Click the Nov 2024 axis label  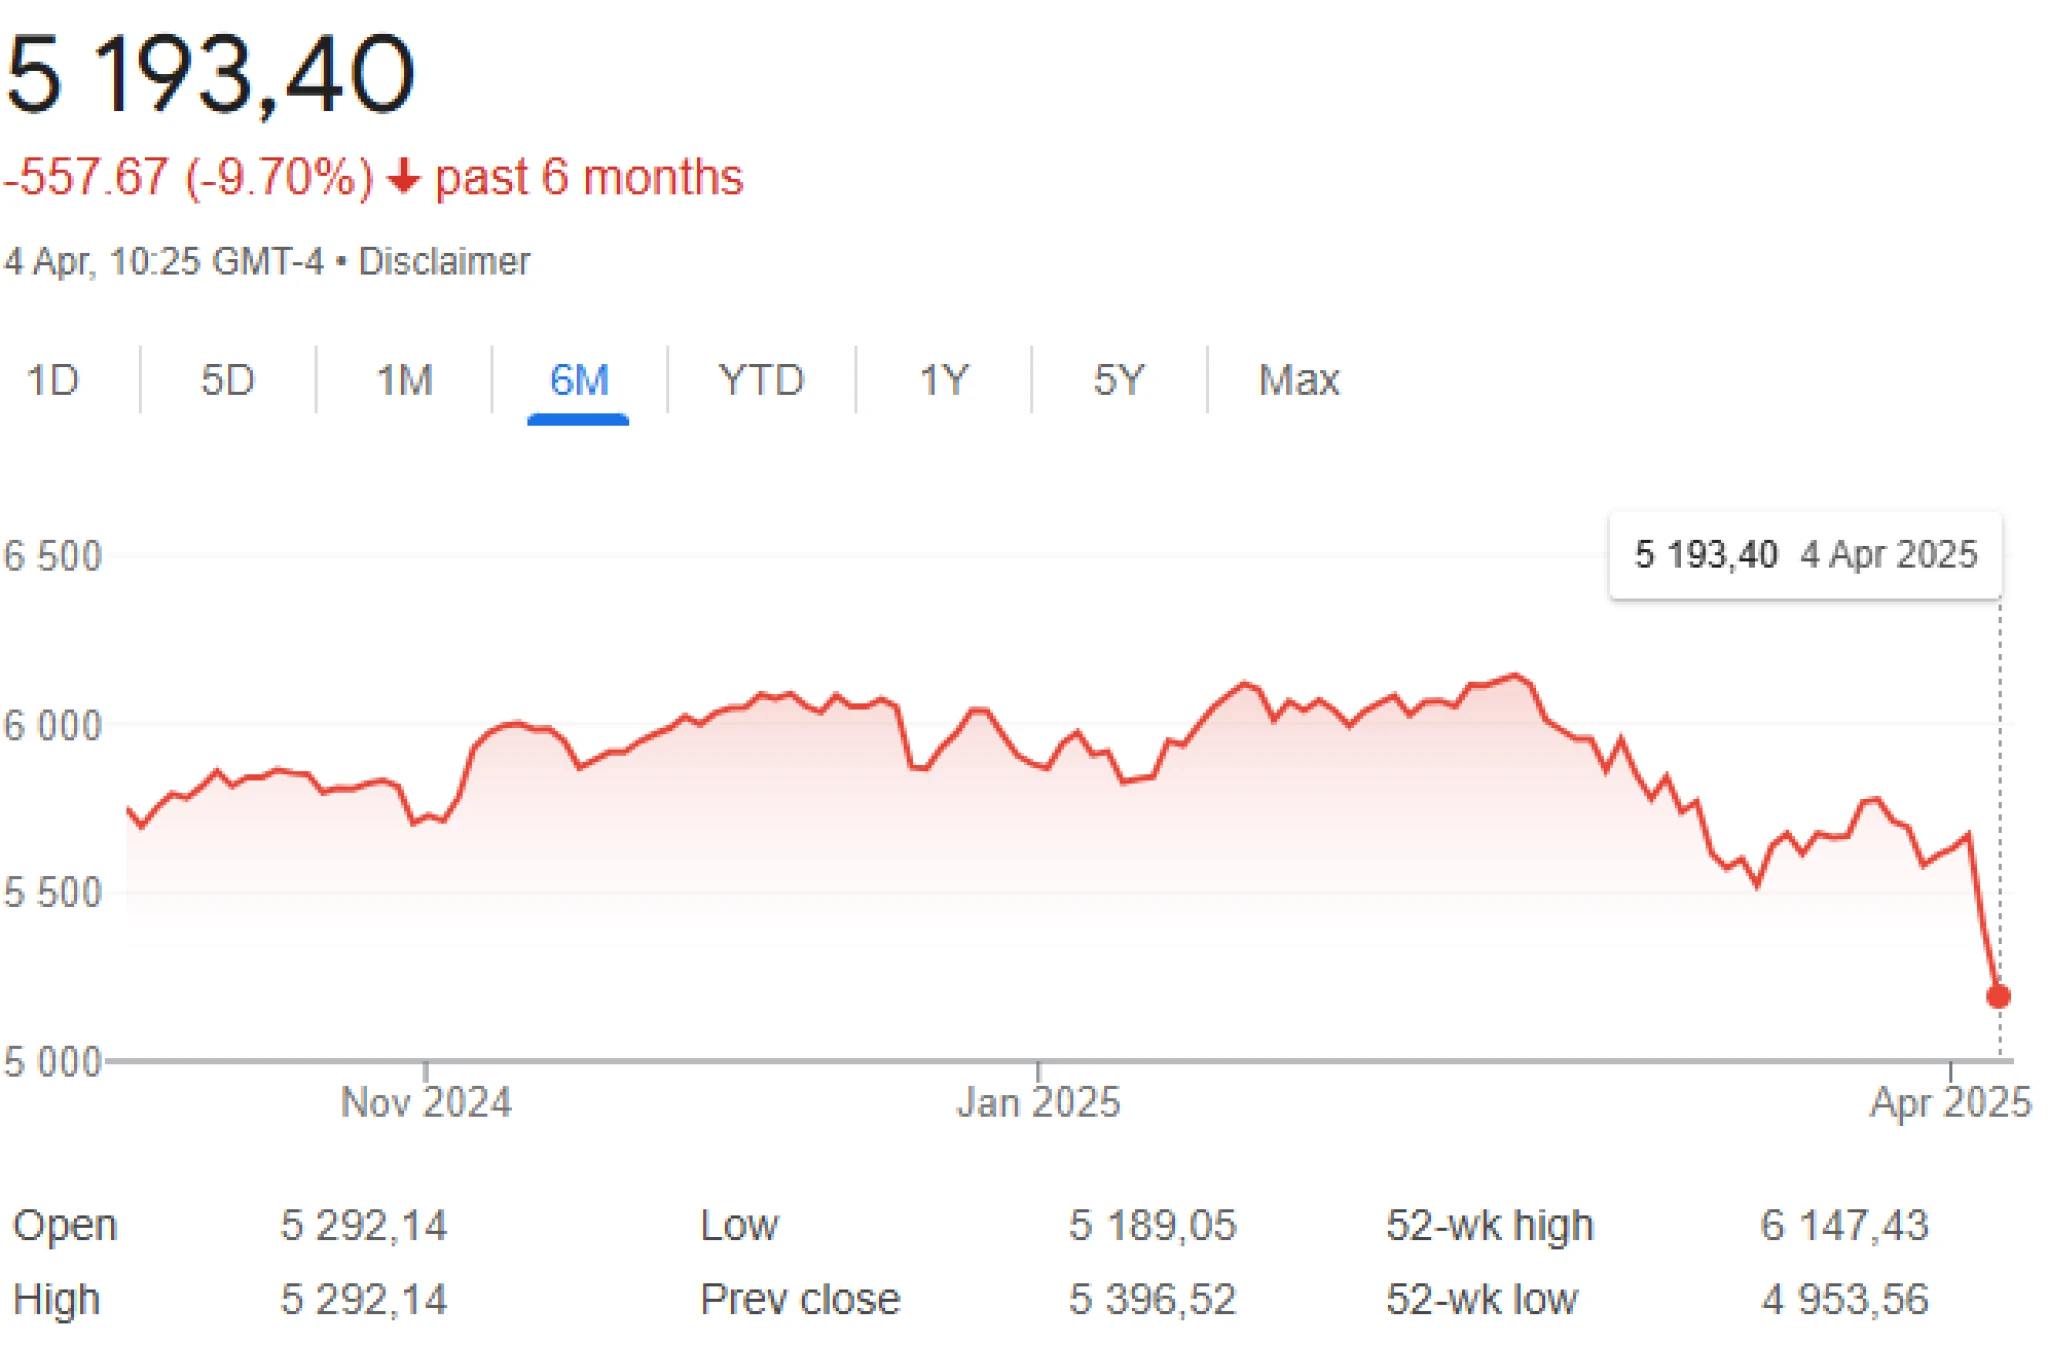pos(426,1102)
